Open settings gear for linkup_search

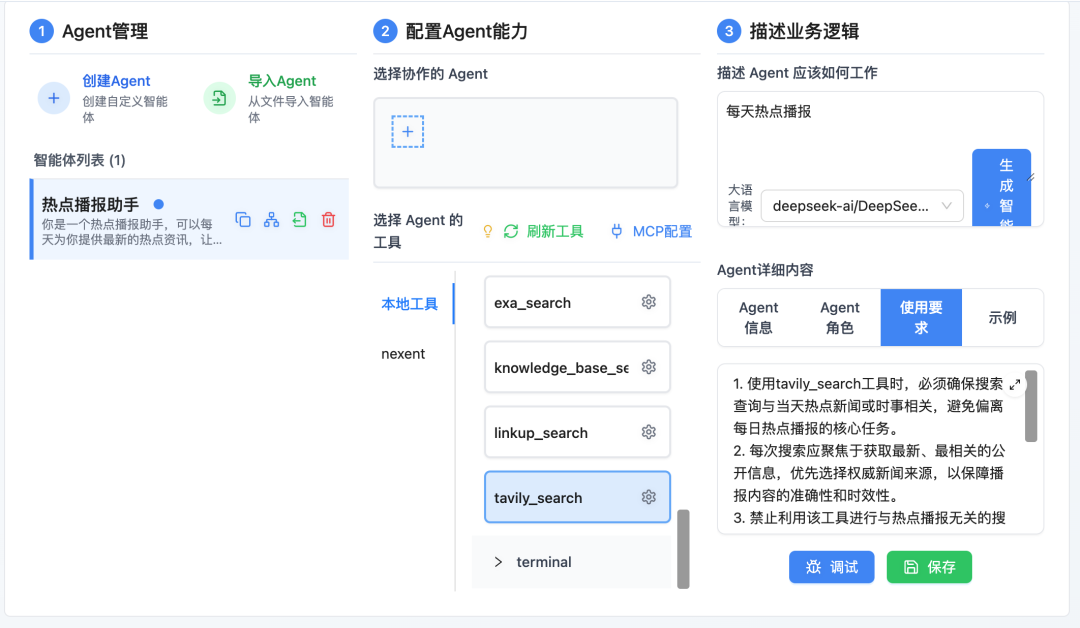coord(649,432)
